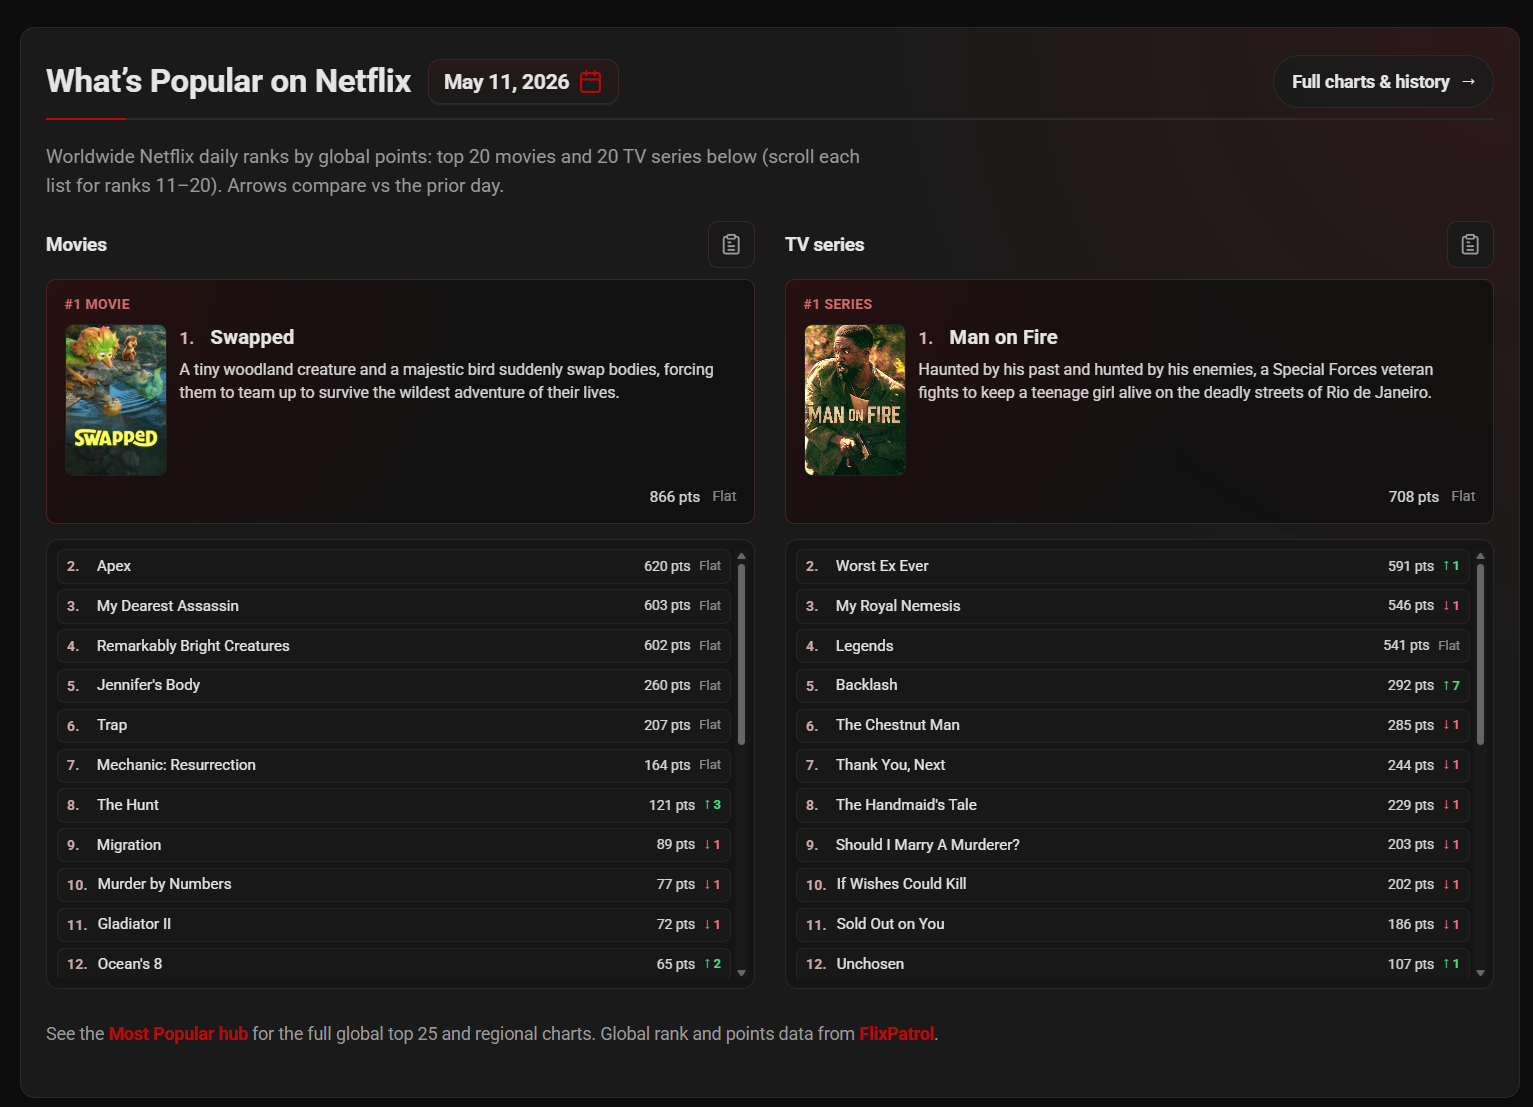Select the Jennifer's Body row
Screen dimensions: 1533x1107
pyautogui.click(x=394, y=685)
